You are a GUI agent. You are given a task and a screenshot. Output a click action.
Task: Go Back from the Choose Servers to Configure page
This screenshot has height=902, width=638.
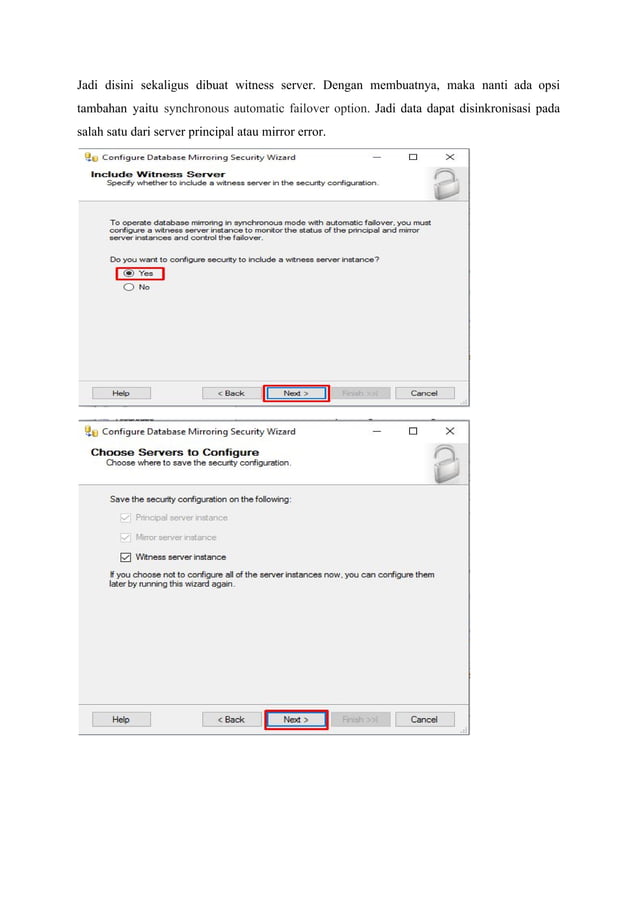231,720
